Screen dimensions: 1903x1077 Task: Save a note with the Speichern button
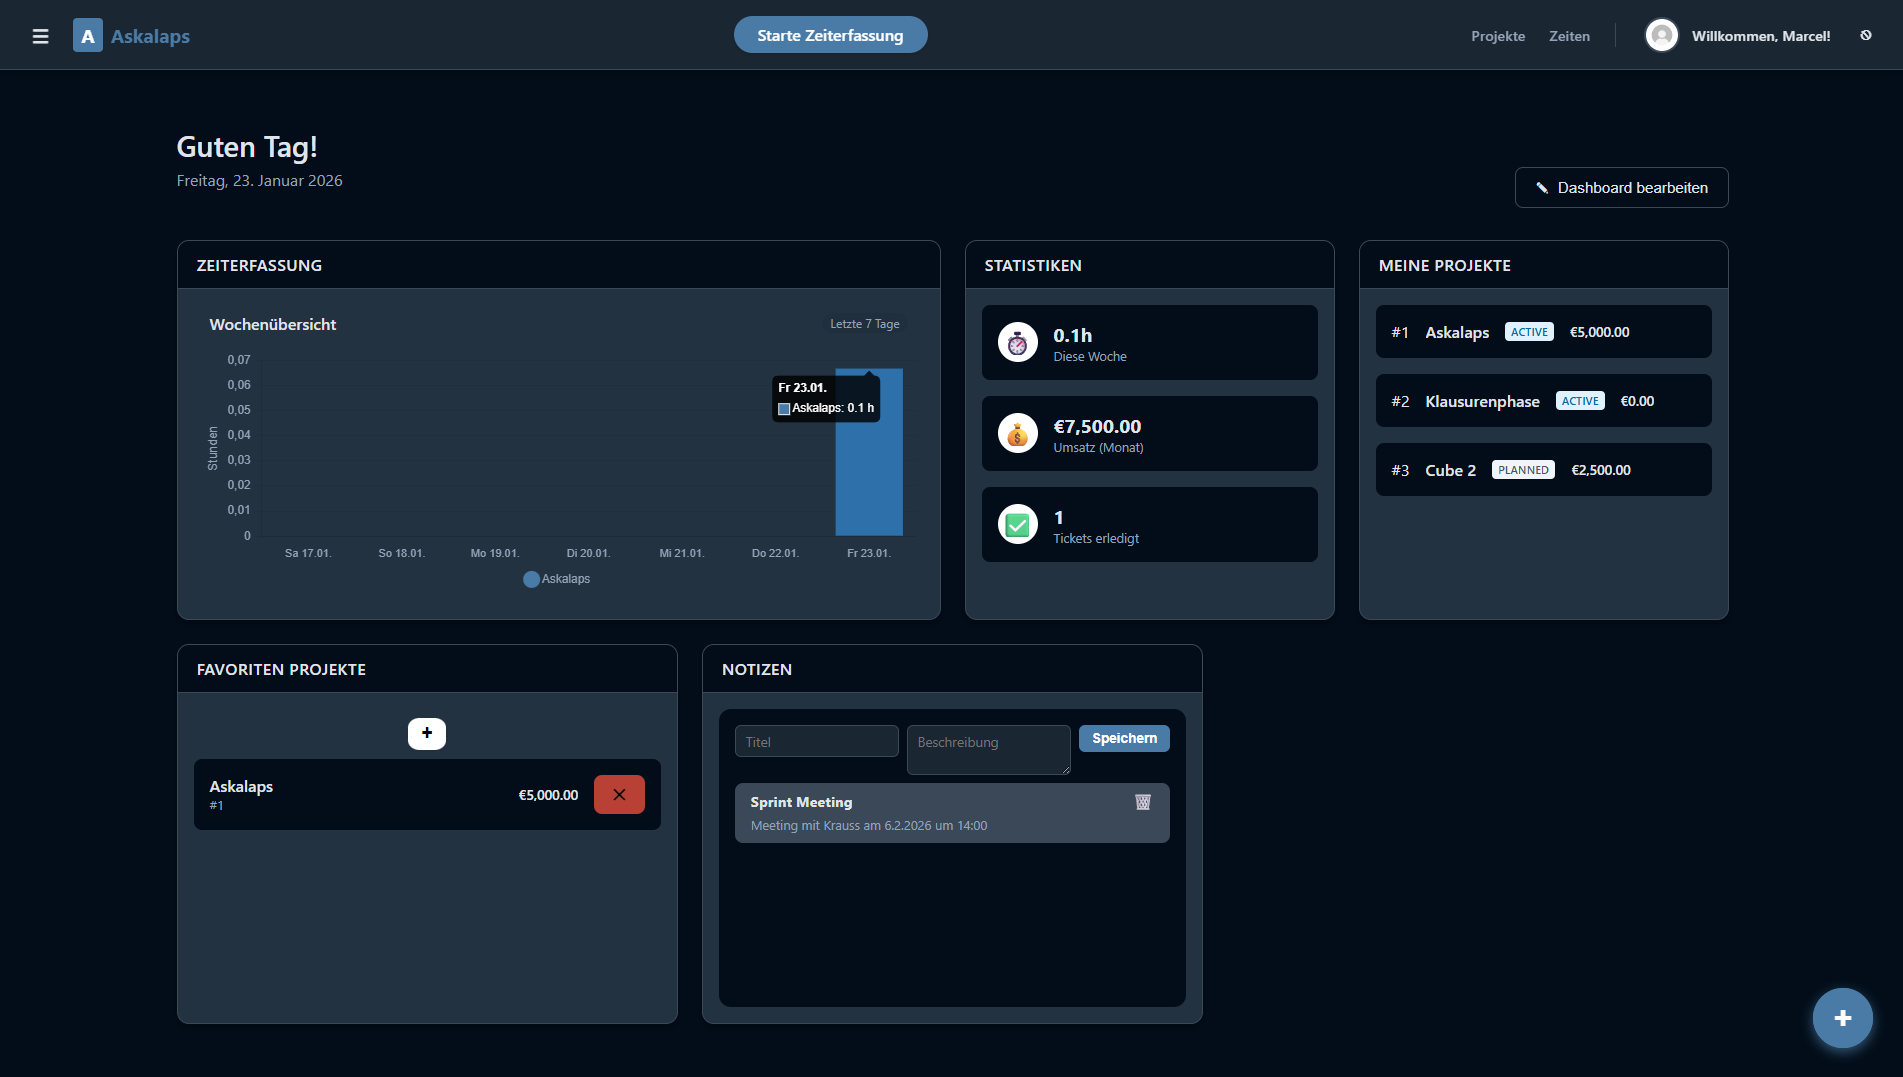(x=1123, y=738)
